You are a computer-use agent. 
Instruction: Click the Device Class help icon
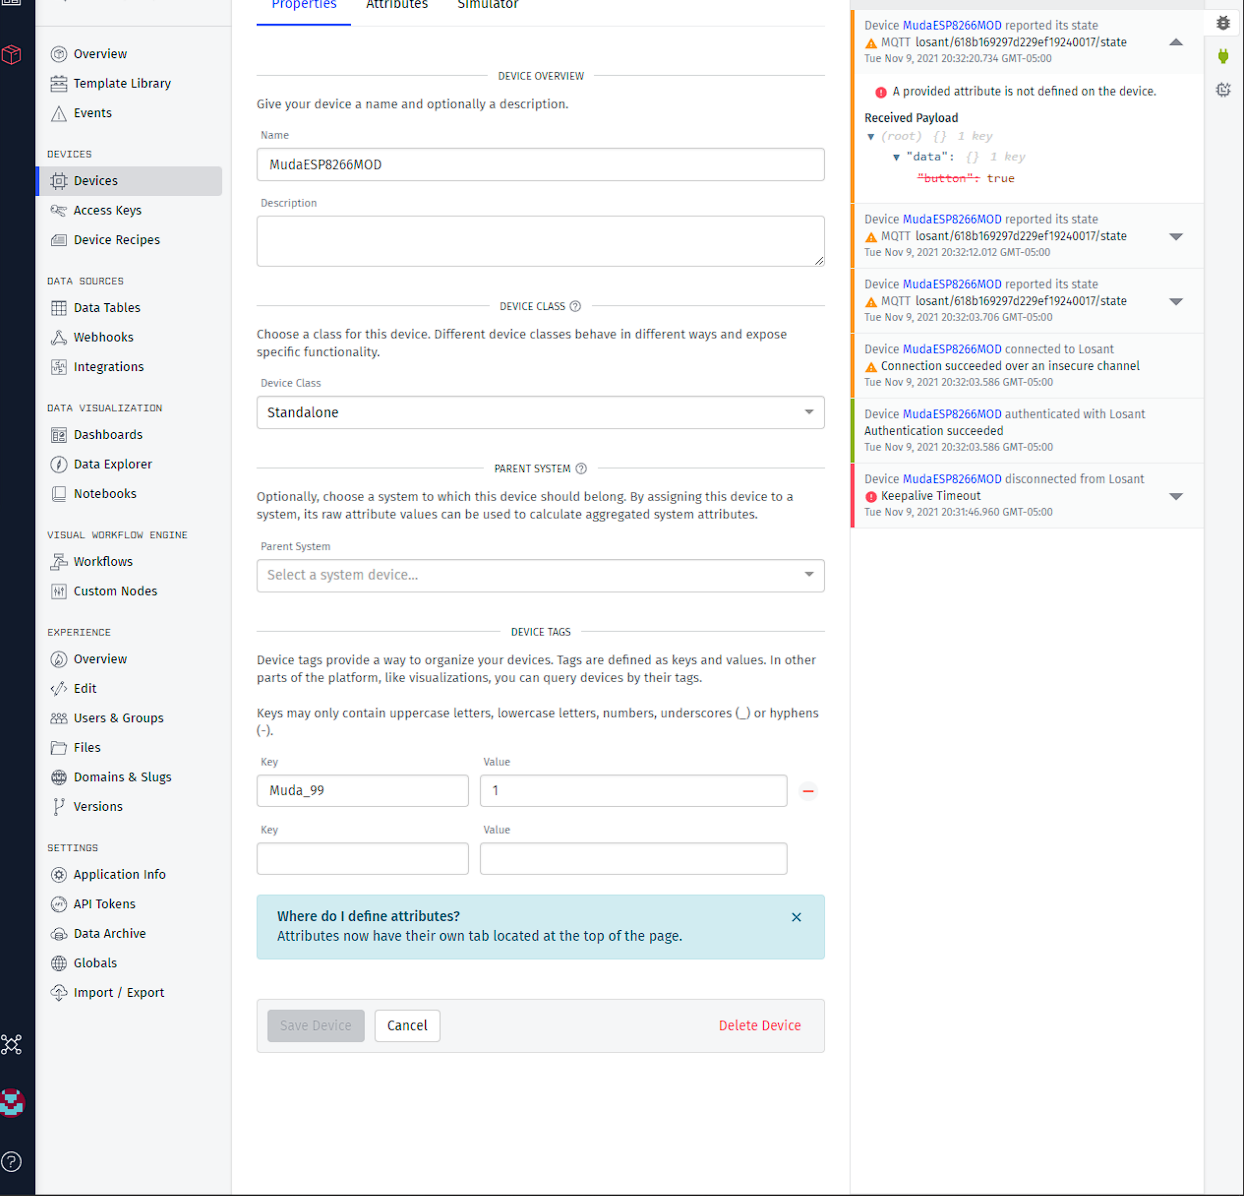coord(575,306)
